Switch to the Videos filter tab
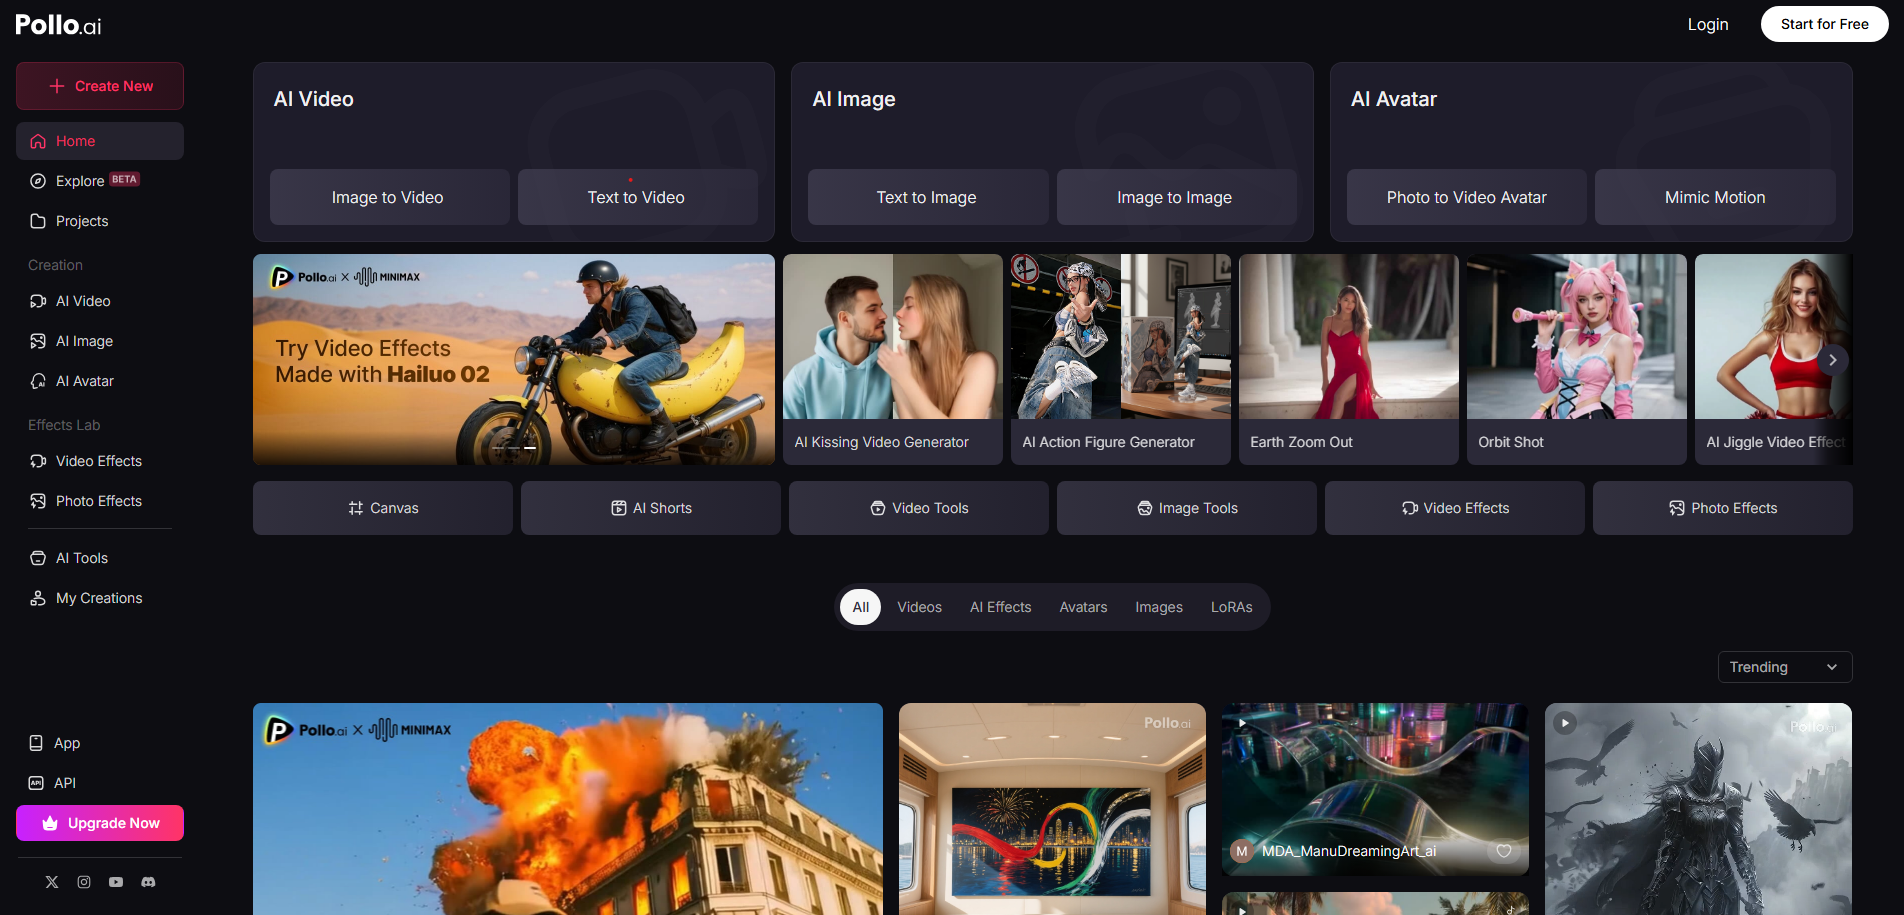This screenshot has width=1904, height=915. [919, 607]
